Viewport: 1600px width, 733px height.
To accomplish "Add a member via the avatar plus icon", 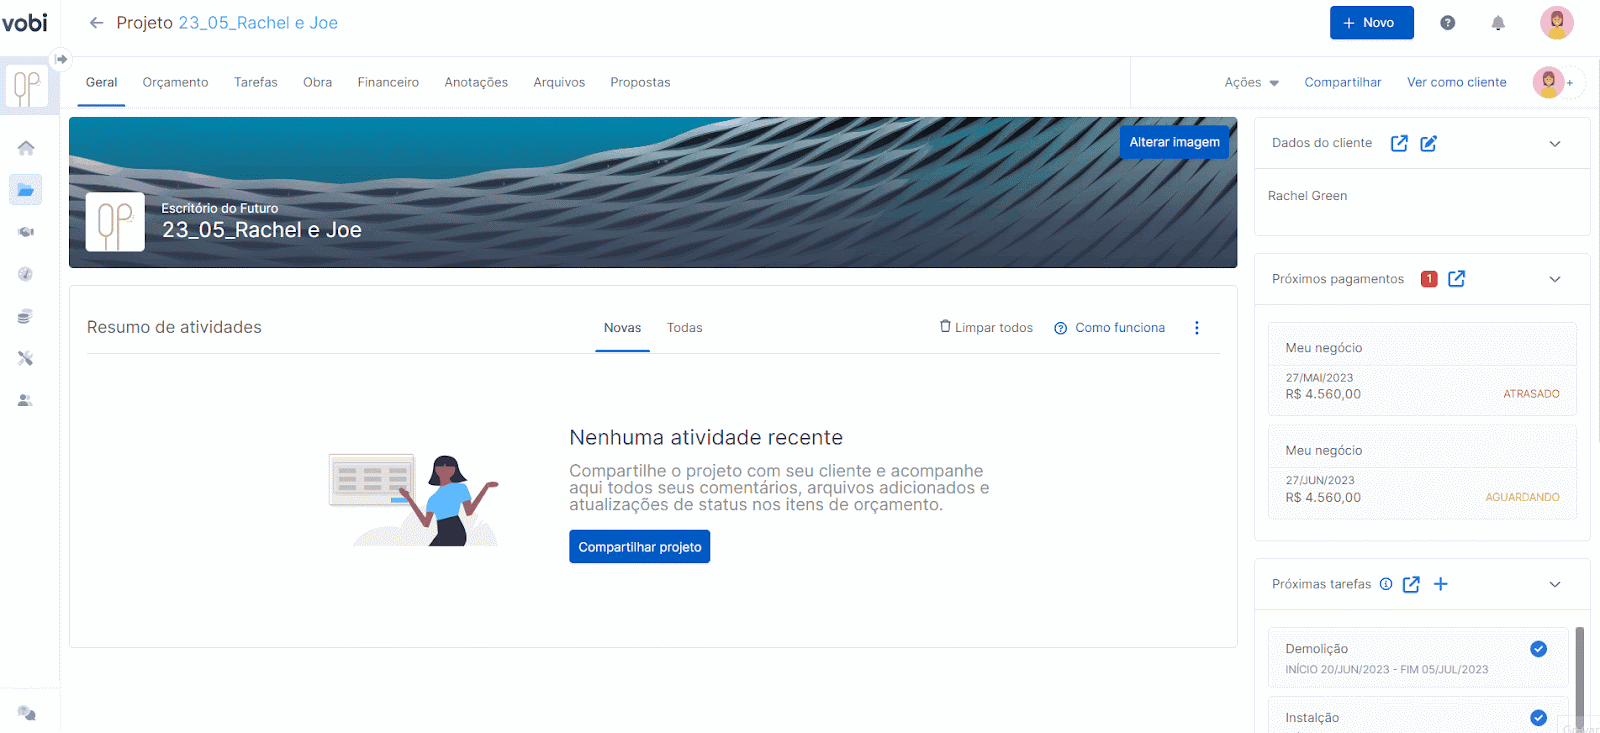I will (x=1569, y=82).
